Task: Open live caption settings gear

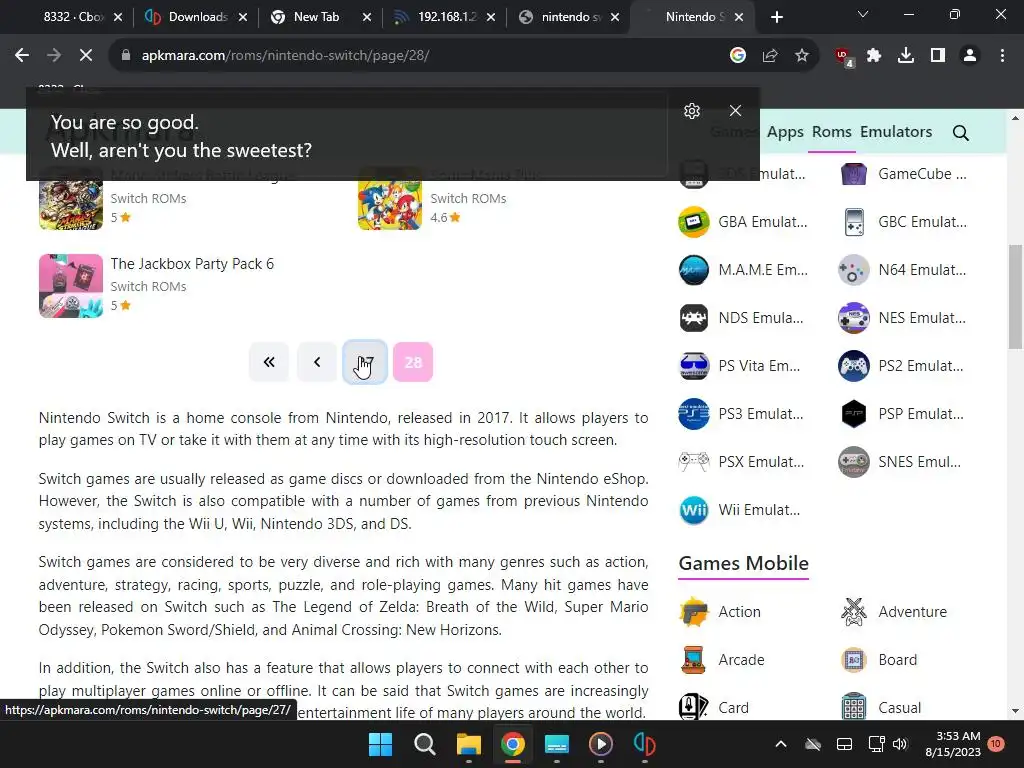Action: [x=692, y=111]
